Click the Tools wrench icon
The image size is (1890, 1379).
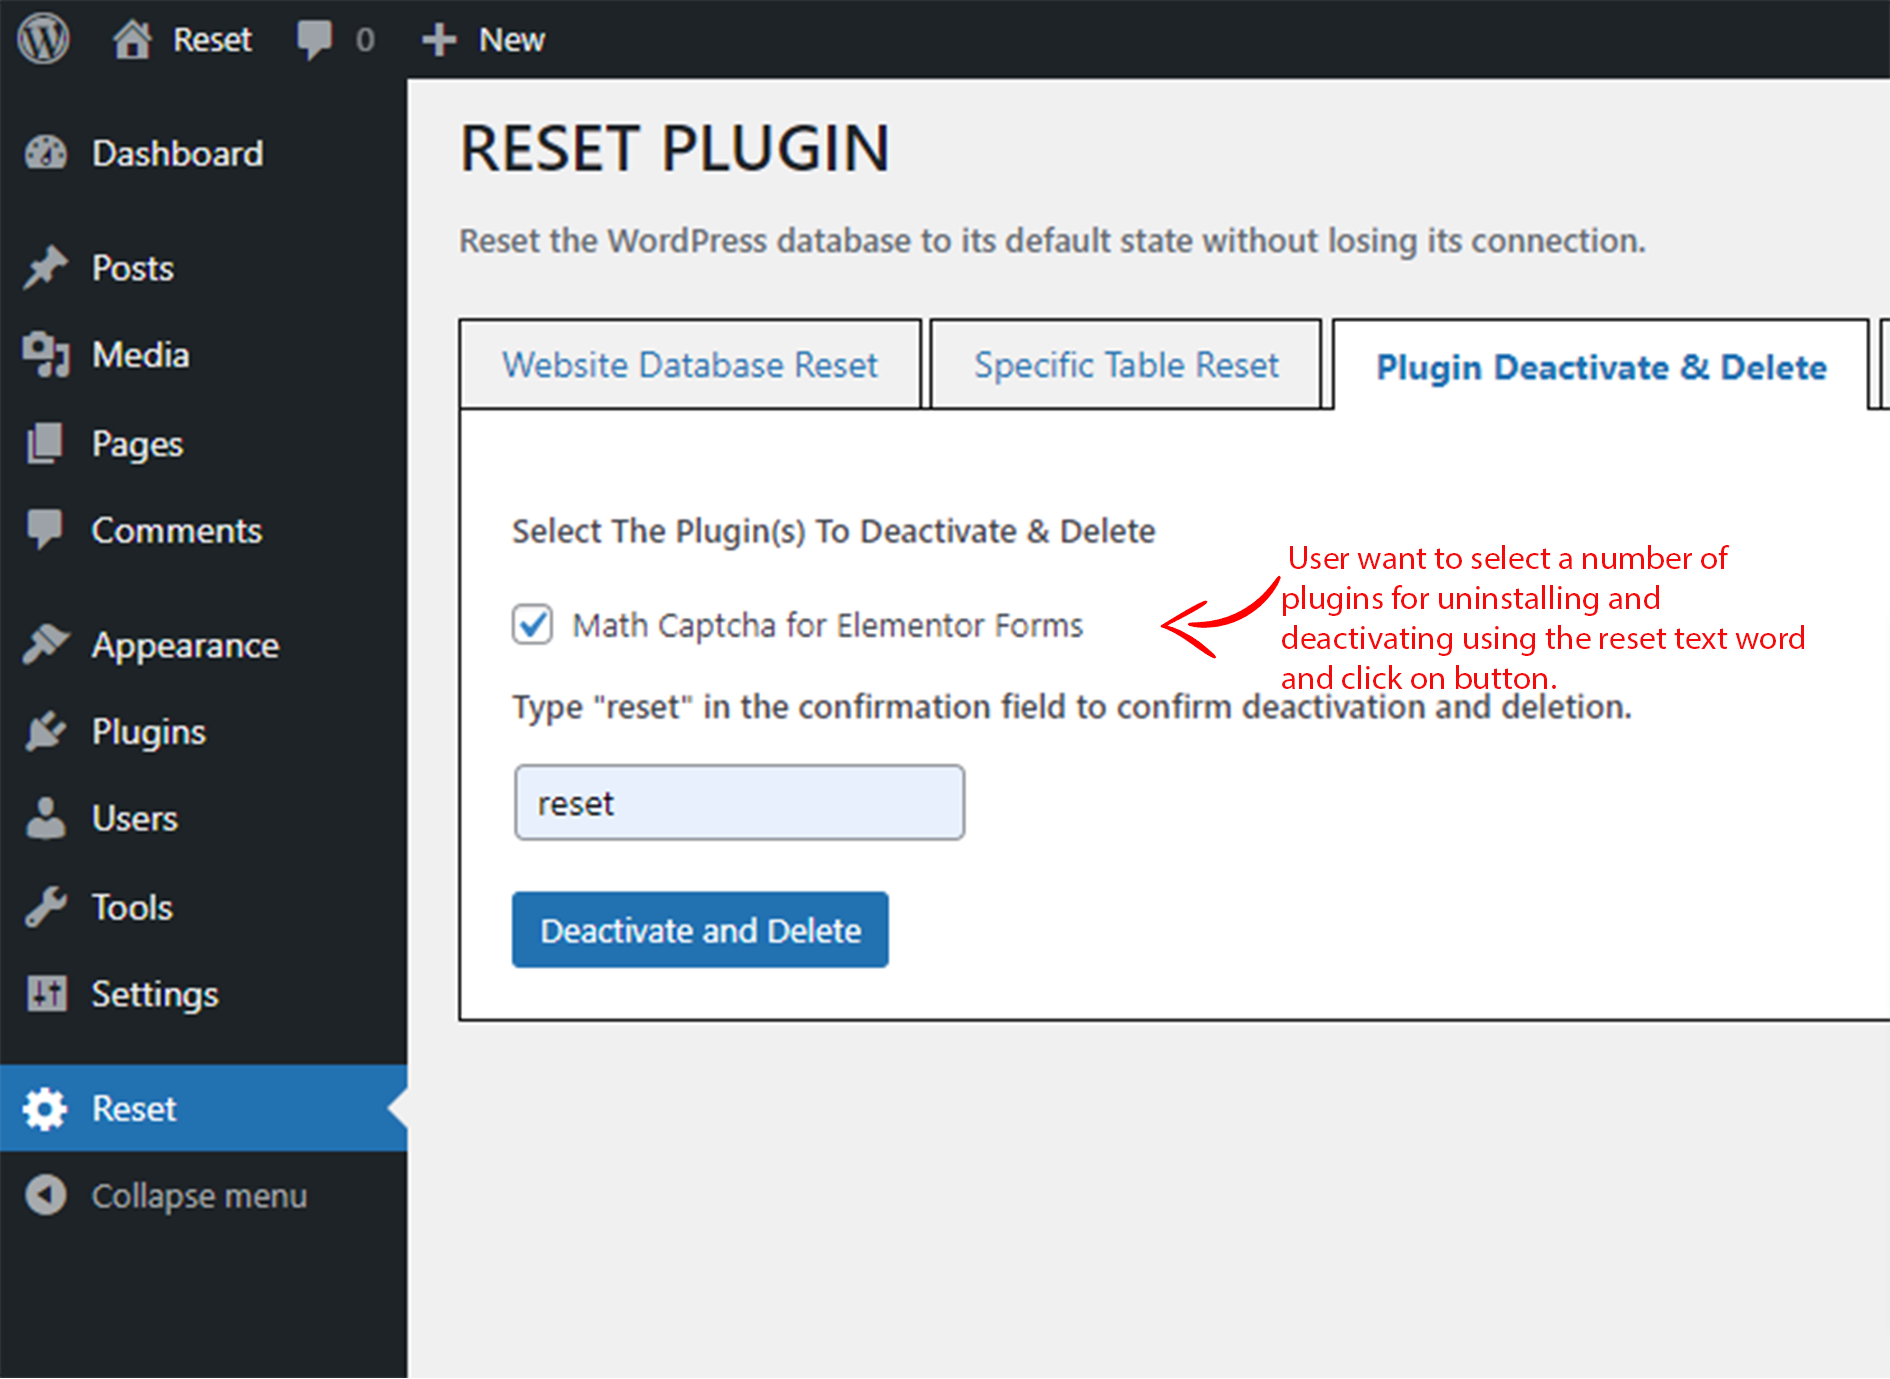click(x=46, y=907)
